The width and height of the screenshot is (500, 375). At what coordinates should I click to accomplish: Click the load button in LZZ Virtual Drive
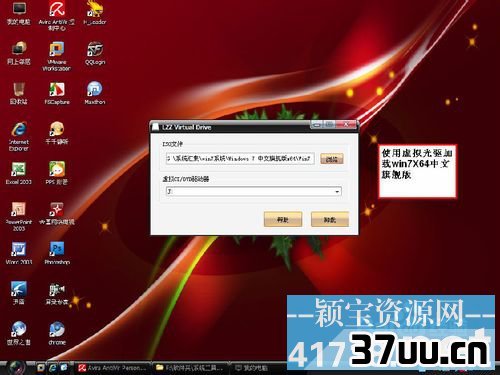pos(283,219)
